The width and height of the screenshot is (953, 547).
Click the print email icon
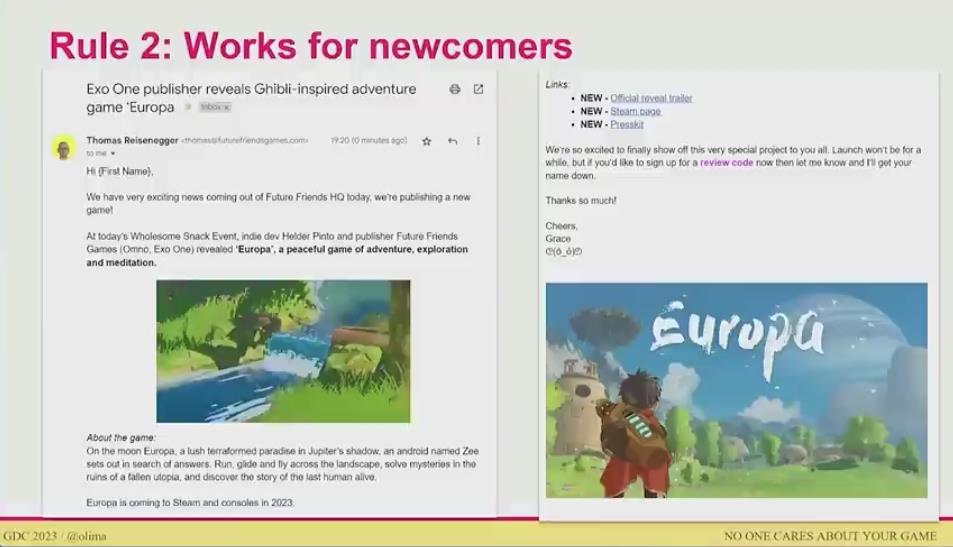point(455,89)
